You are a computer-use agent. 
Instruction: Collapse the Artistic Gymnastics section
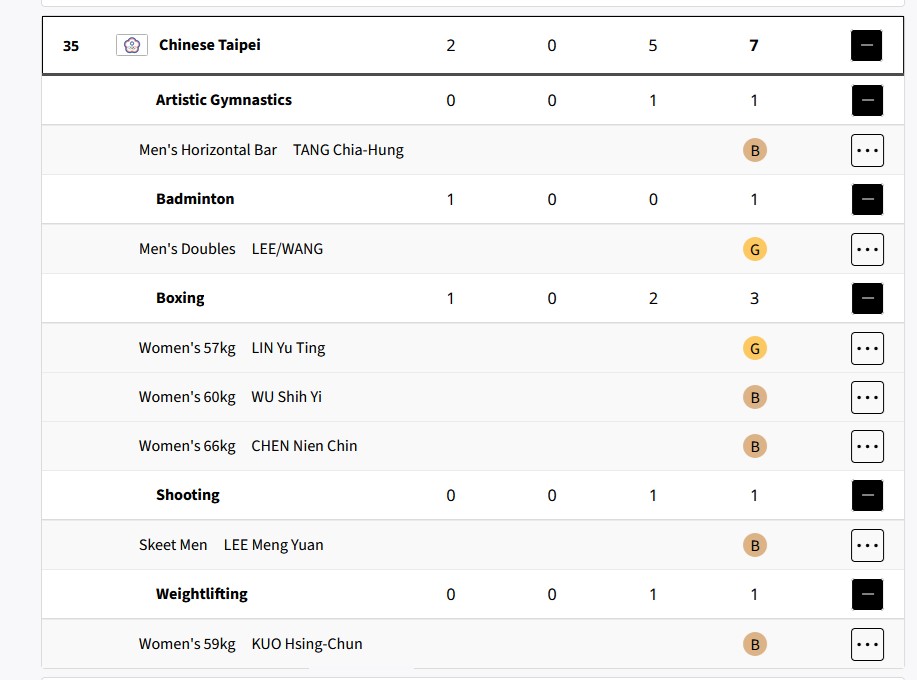[866, 99]
